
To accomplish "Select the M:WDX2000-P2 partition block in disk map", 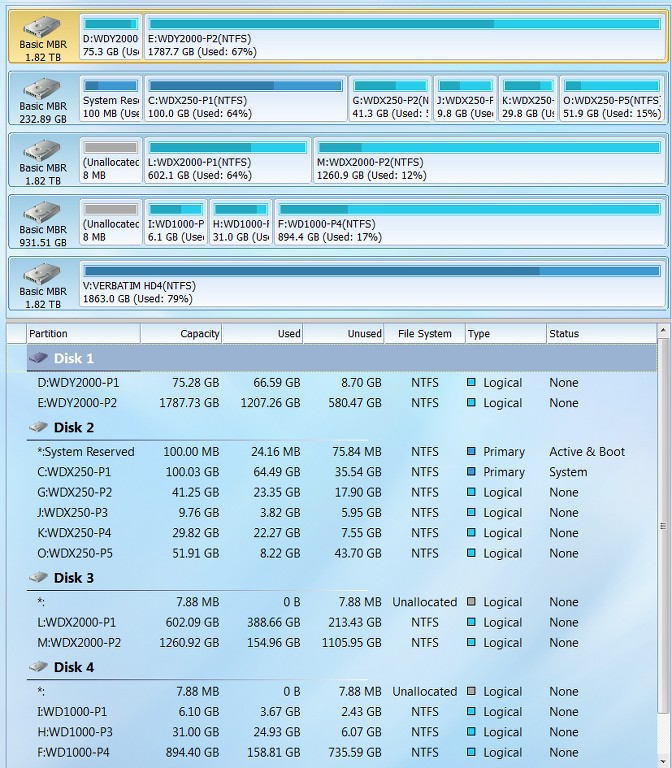I will coord(489,160).
